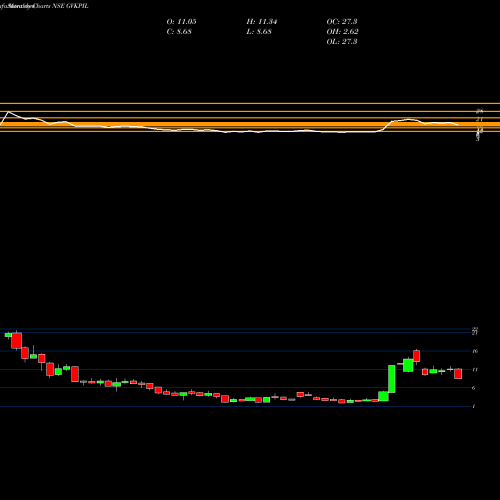The height and width of the screenshot is (500, 500).
Task: Click the price axis label 11
Action: click(x=475, y=369)
